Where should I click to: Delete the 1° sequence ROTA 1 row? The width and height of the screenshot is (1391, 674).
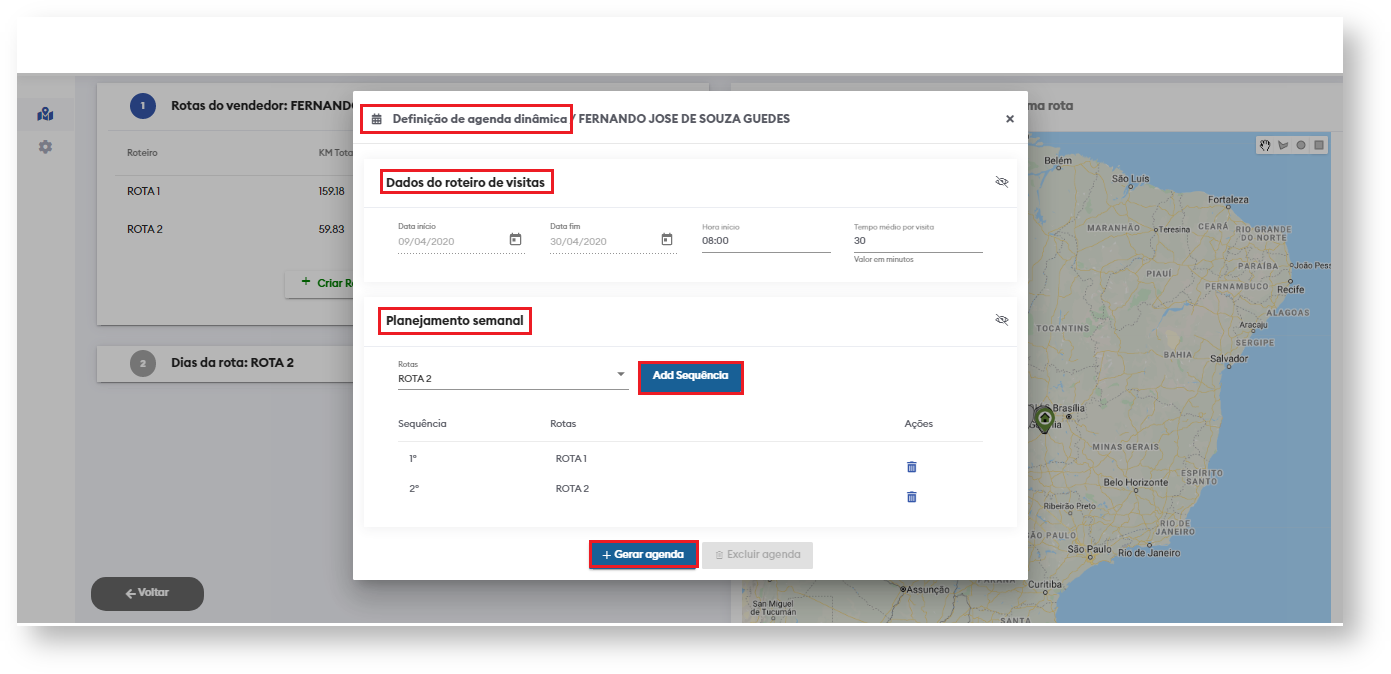pos(911,467)
